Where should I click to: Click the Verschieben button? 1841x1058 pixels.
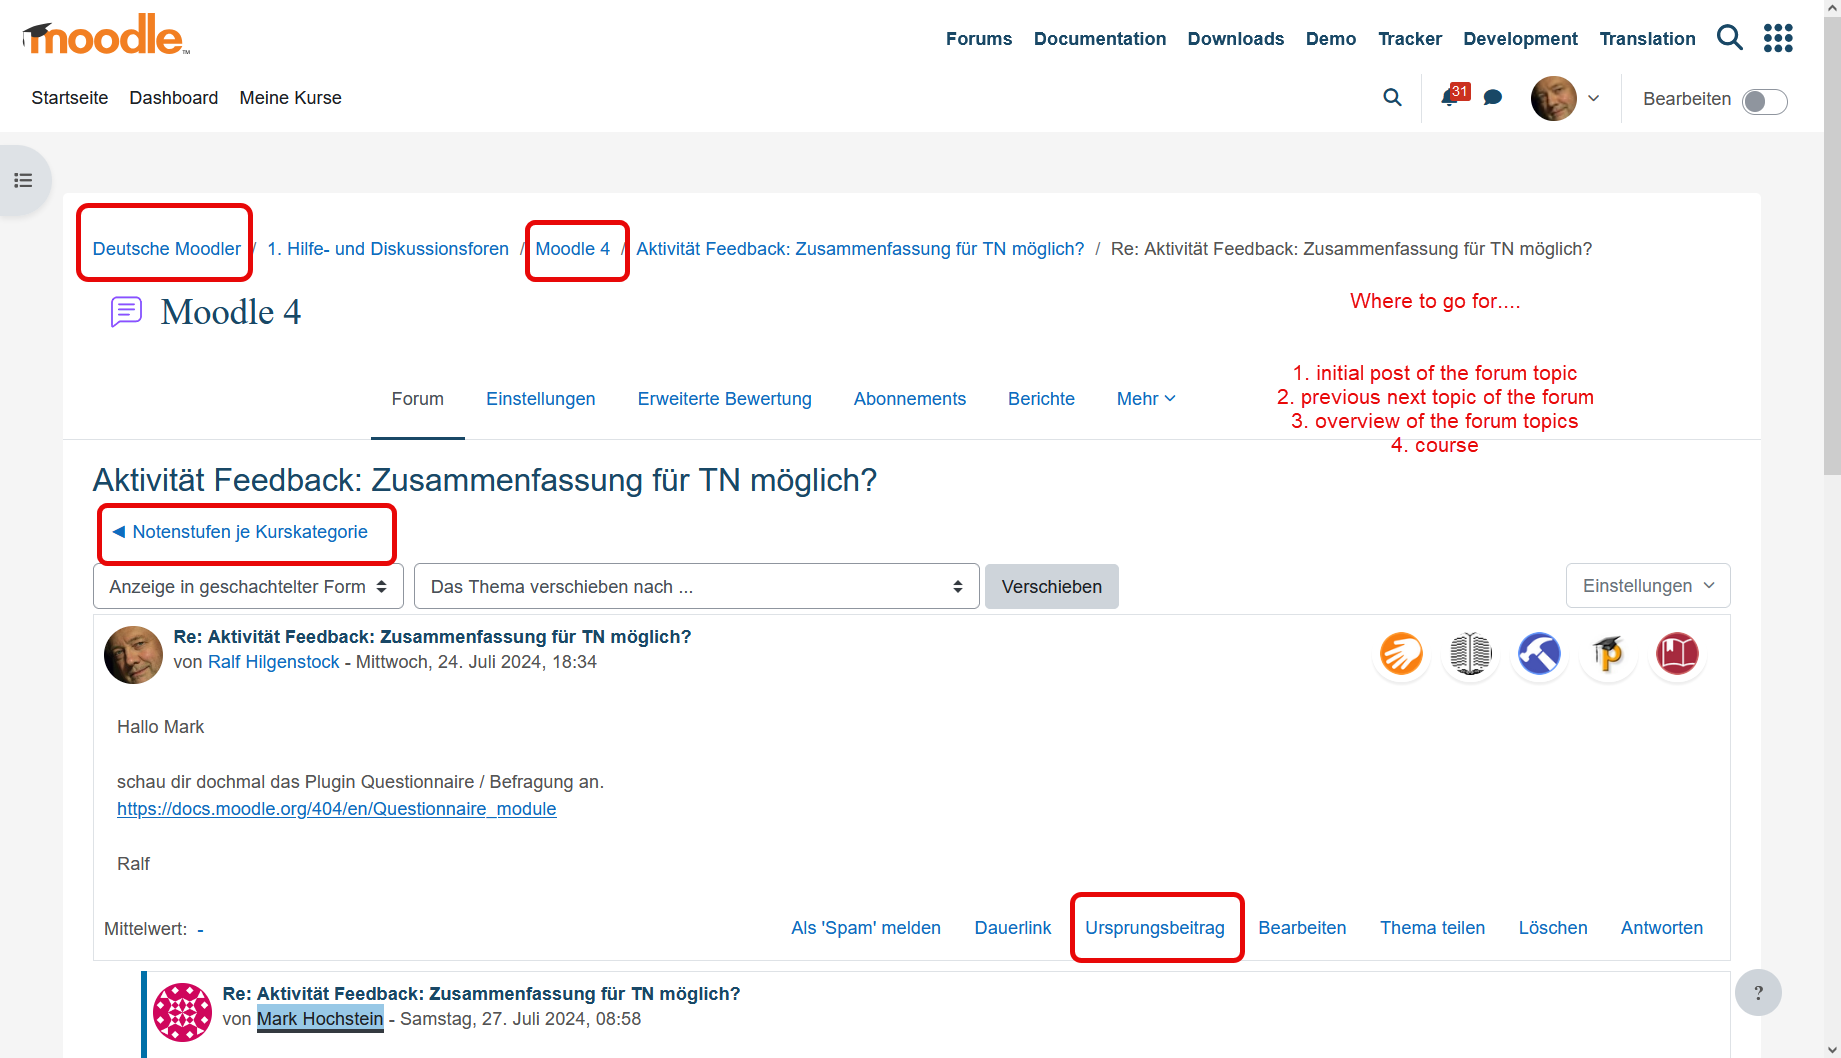pyautogui.click(x=1052, y=587)
